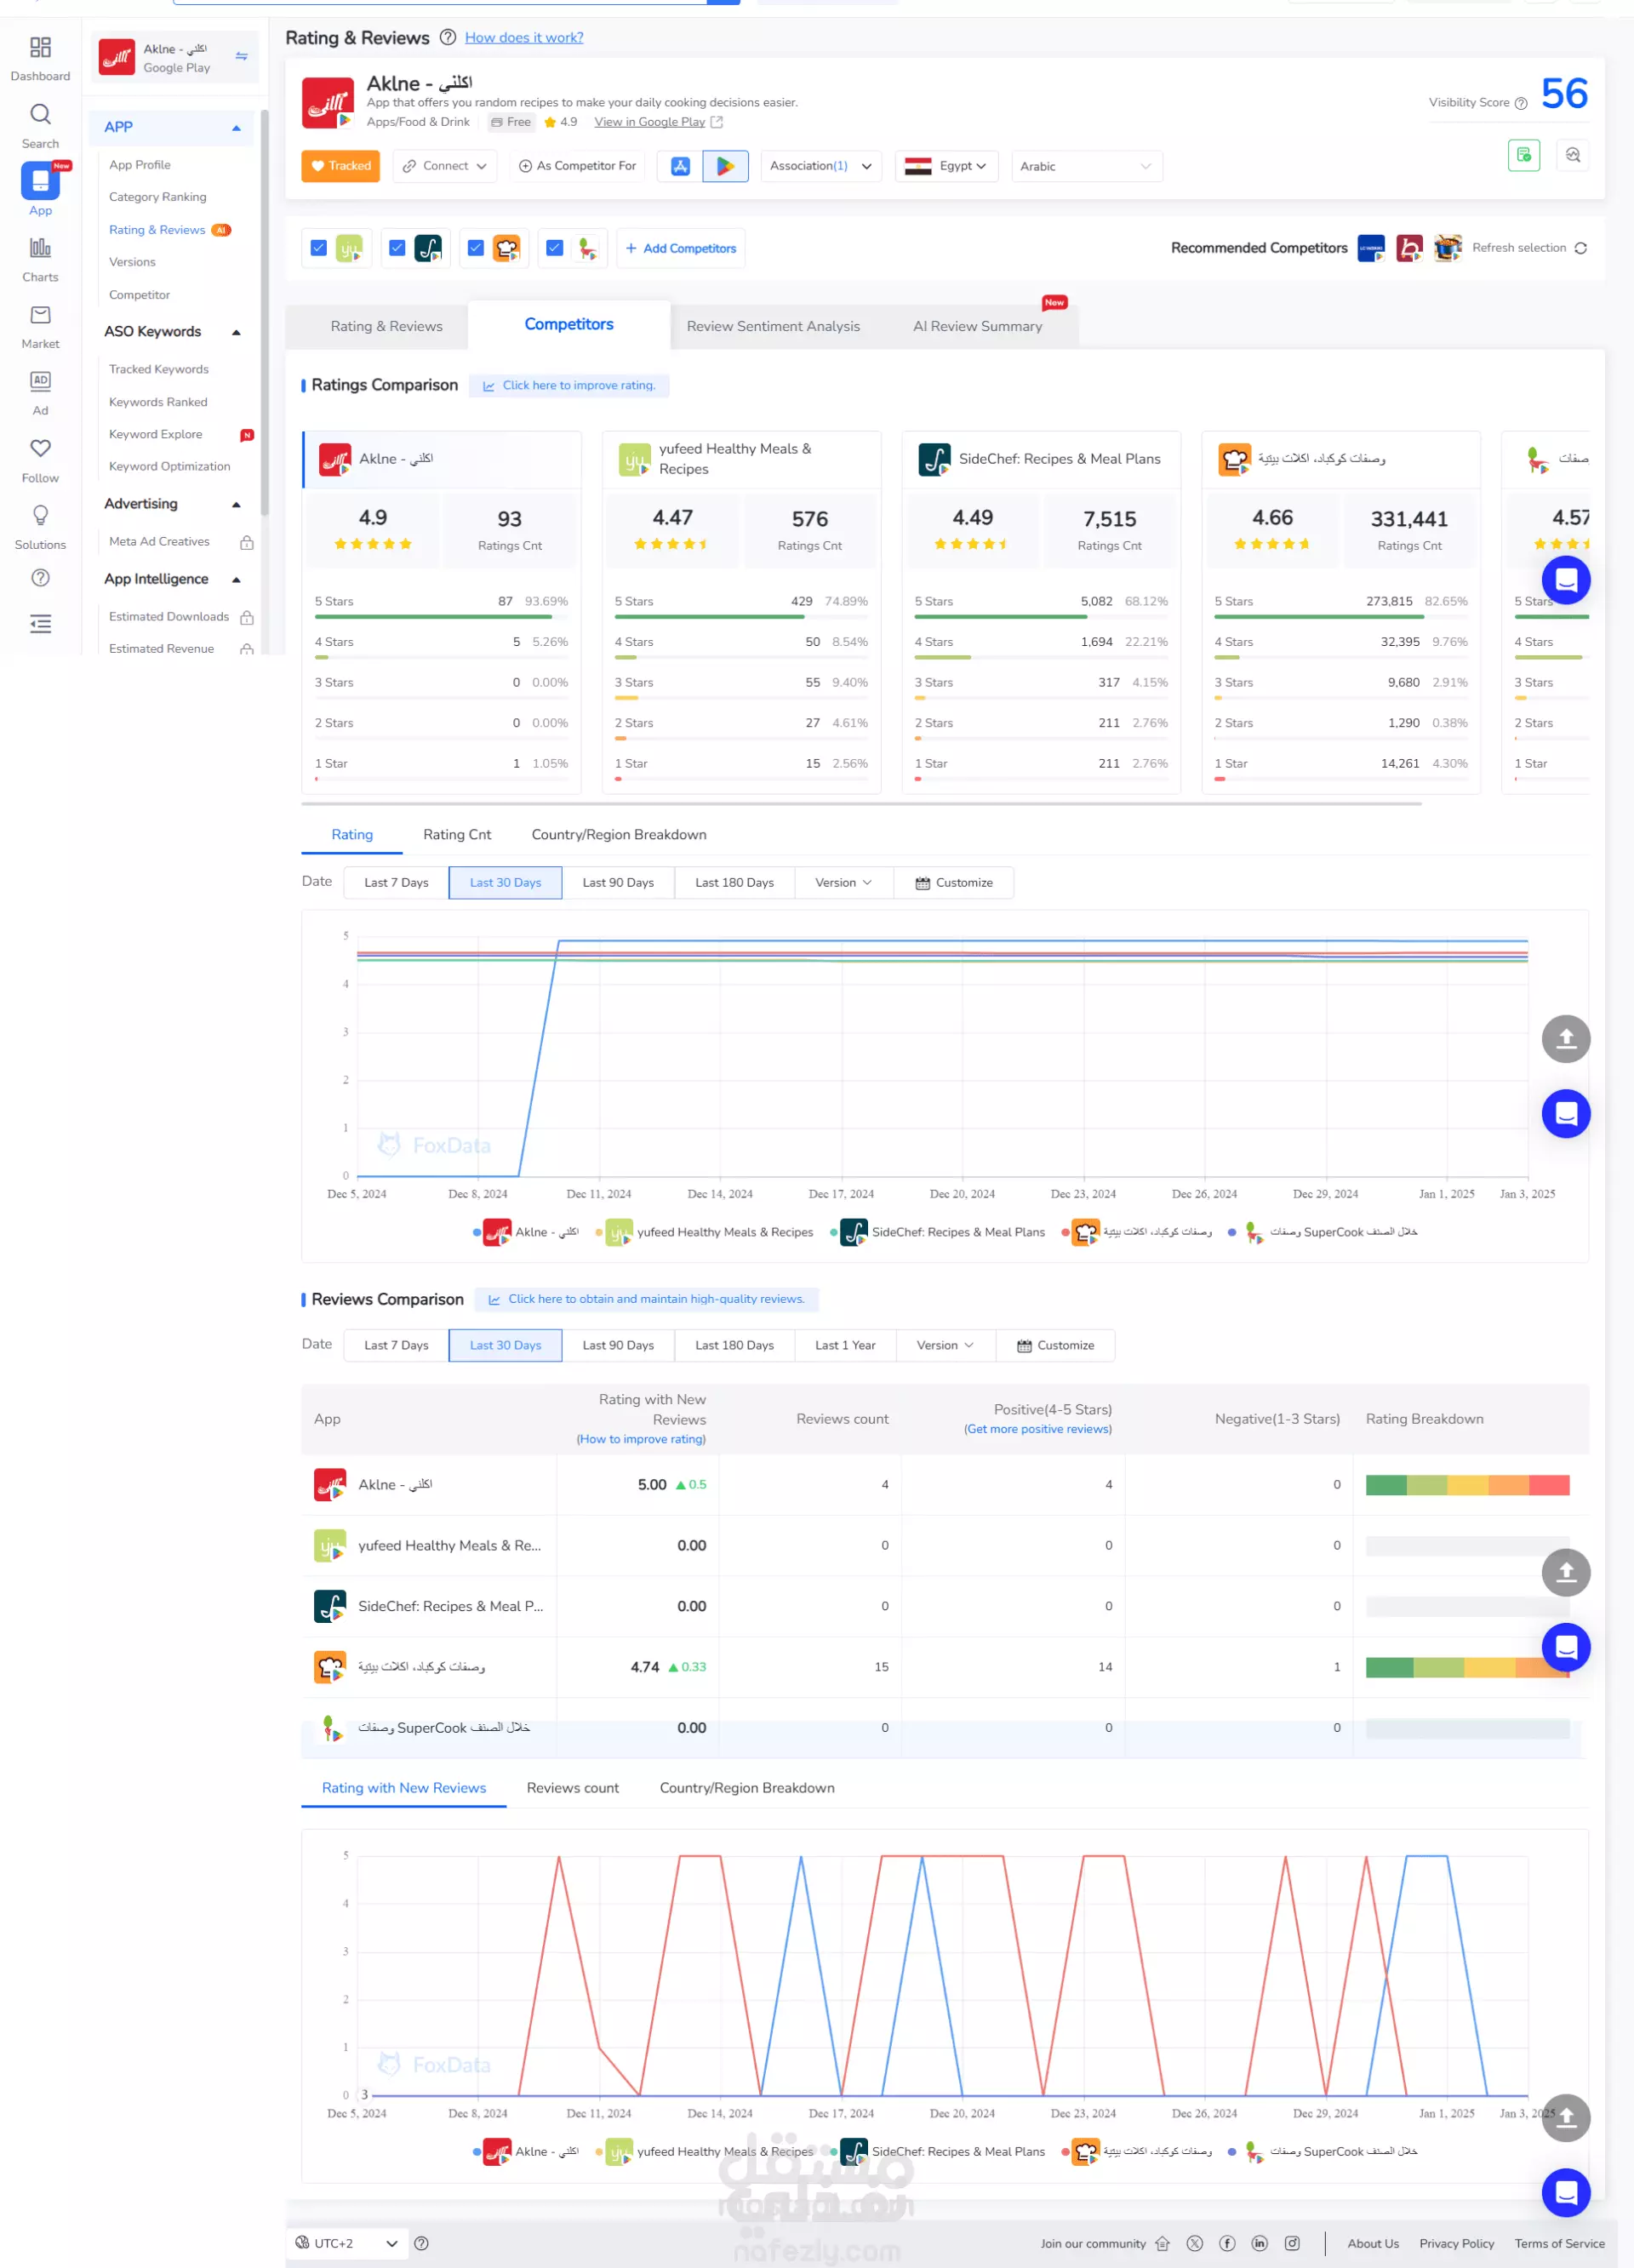Click the timezone help icon beside UTC+2
This screenshot has width=1634, height=2268.
[x=421, y=2243]
